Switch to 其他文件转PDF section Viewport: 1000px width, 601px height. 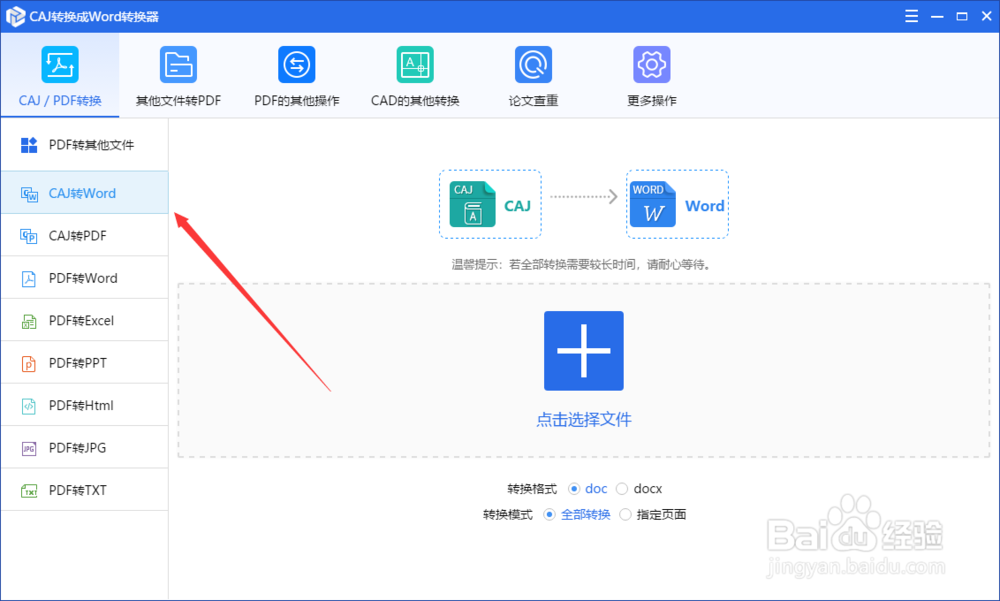pyautogui.click(x=178, y=75)
